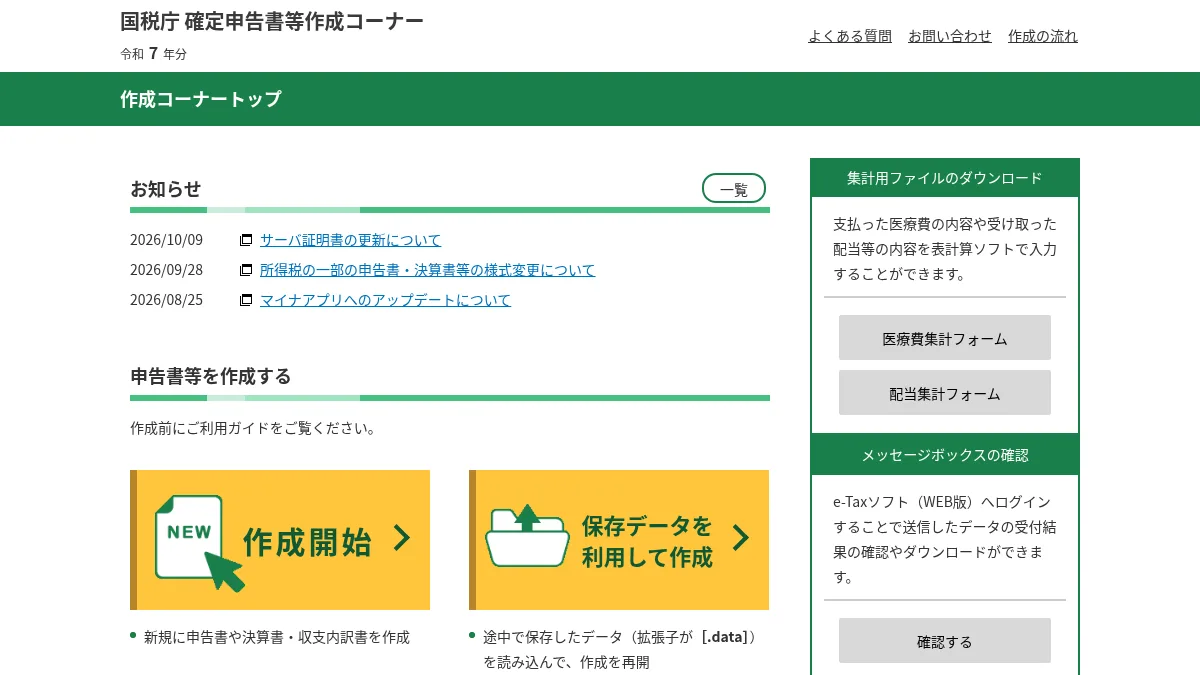Click new-window icon beside マイナアプリへのアップデート link
Screen dimensions: 1200x675
tap(246, 300)
